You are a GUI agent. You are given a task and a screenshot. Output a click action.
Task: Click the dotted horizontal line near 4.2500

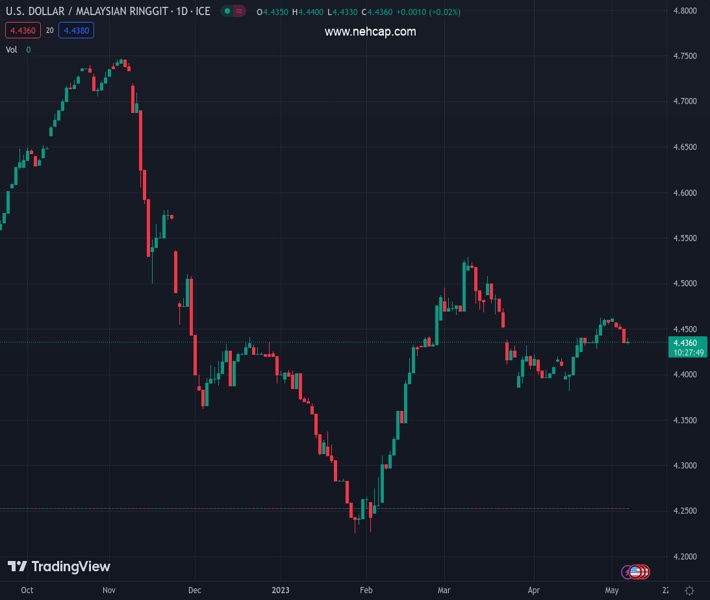pyautogui.click(x=200, y=509)
